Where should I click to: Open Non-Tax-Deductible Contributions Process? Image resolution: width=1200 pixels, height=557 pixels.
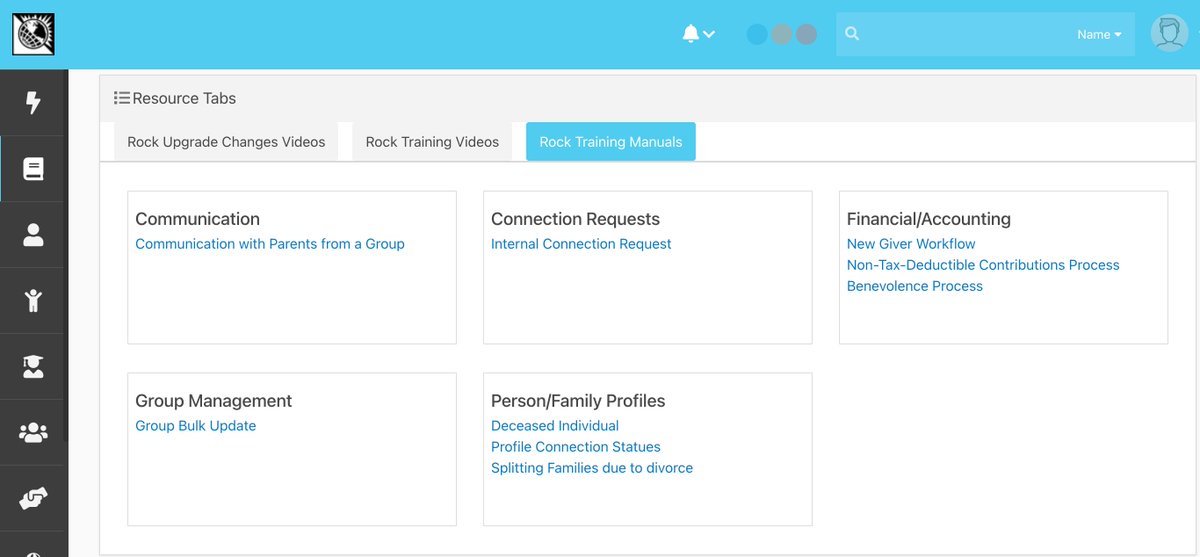[983, 265]
